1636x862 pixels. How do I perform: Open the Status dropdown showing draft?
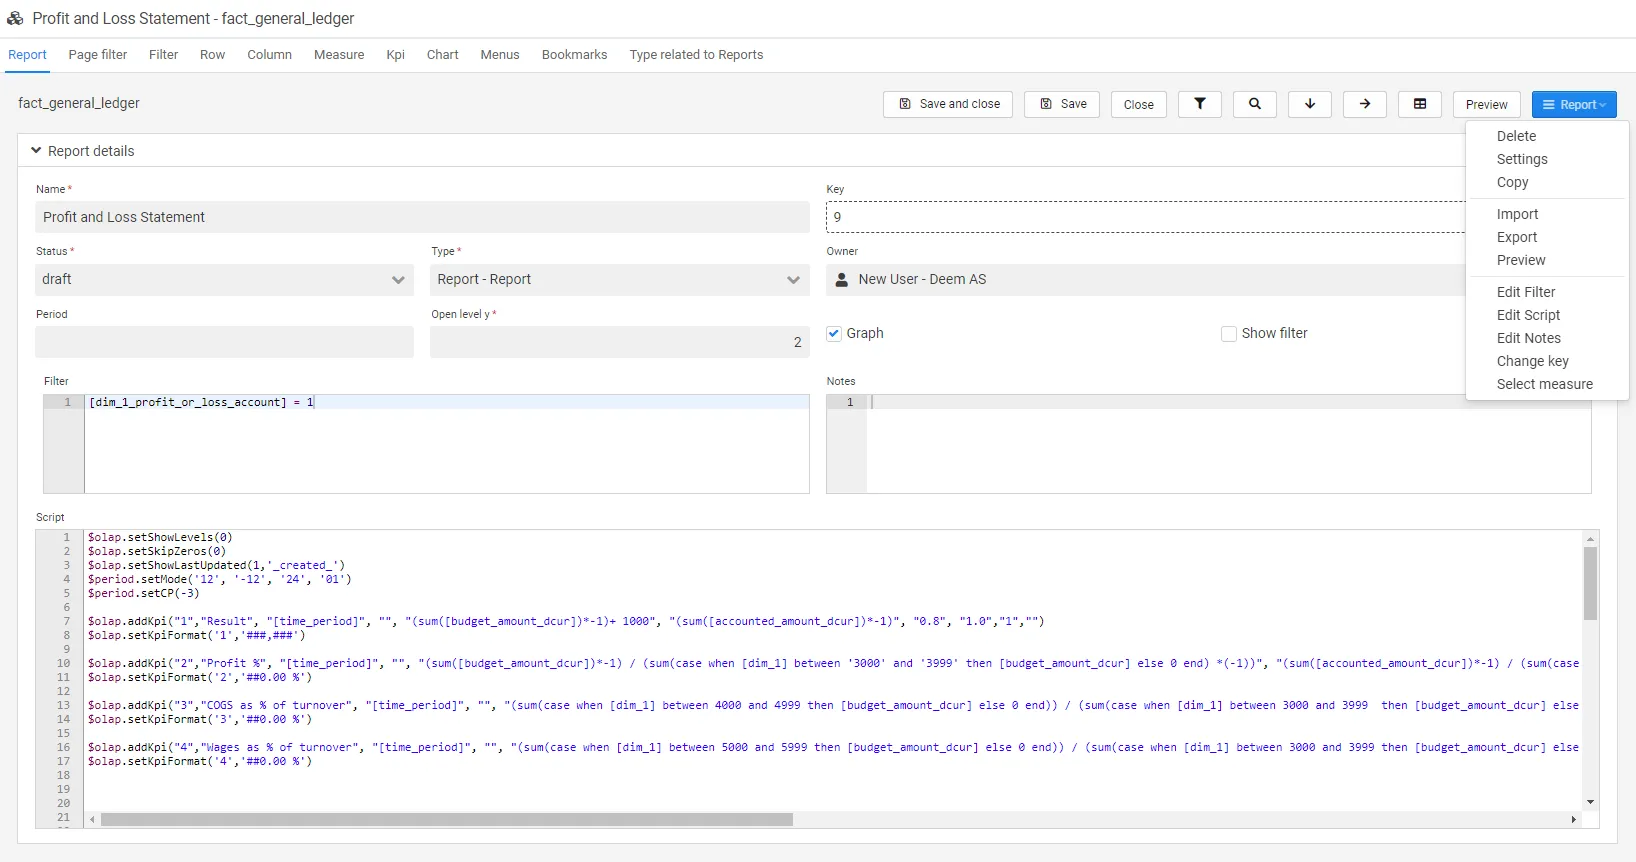(x=224, y=280)
